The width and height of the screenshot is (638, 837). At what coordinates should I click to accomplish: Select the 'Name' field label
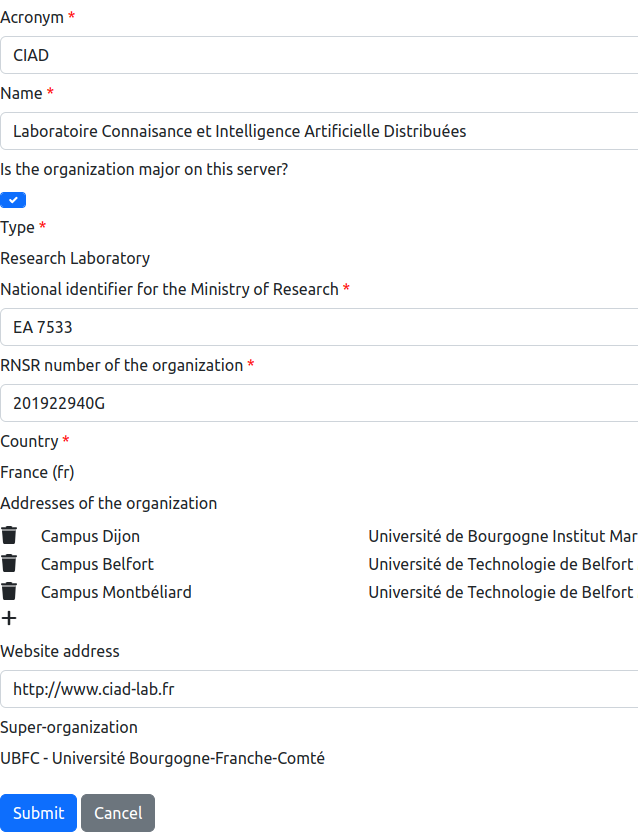(21, 93)
